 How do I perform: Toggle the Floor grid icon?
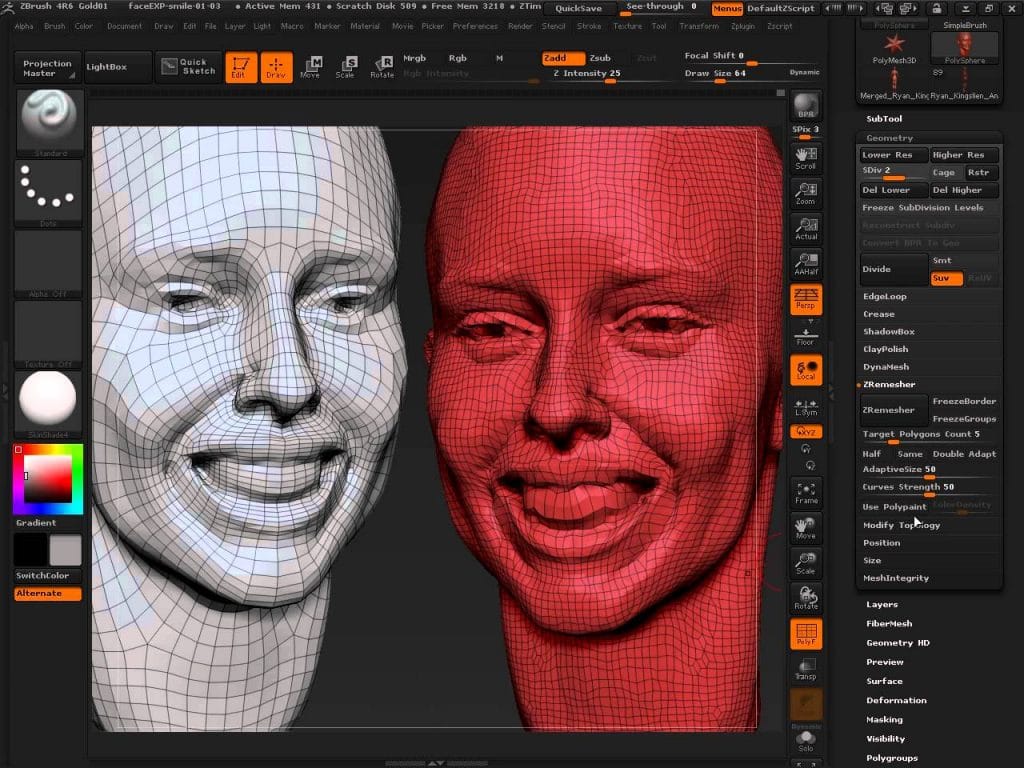click(806, 335)
